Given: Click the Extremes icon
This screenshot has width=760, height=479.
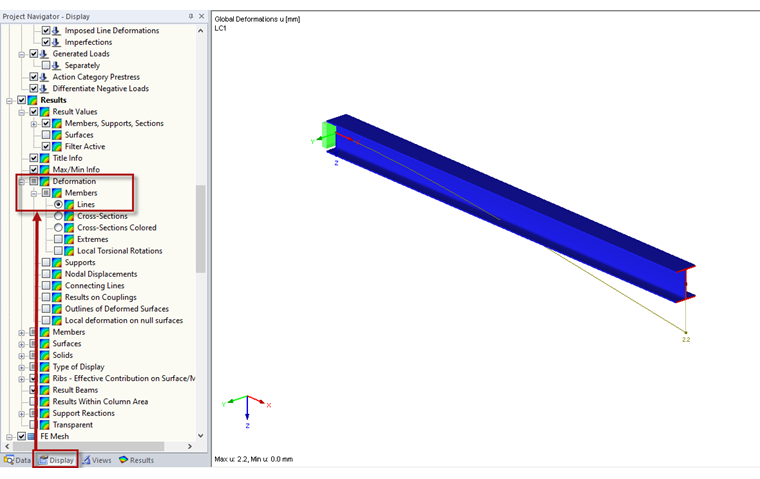Looking at the screenshot, I should tap(69, 240).
